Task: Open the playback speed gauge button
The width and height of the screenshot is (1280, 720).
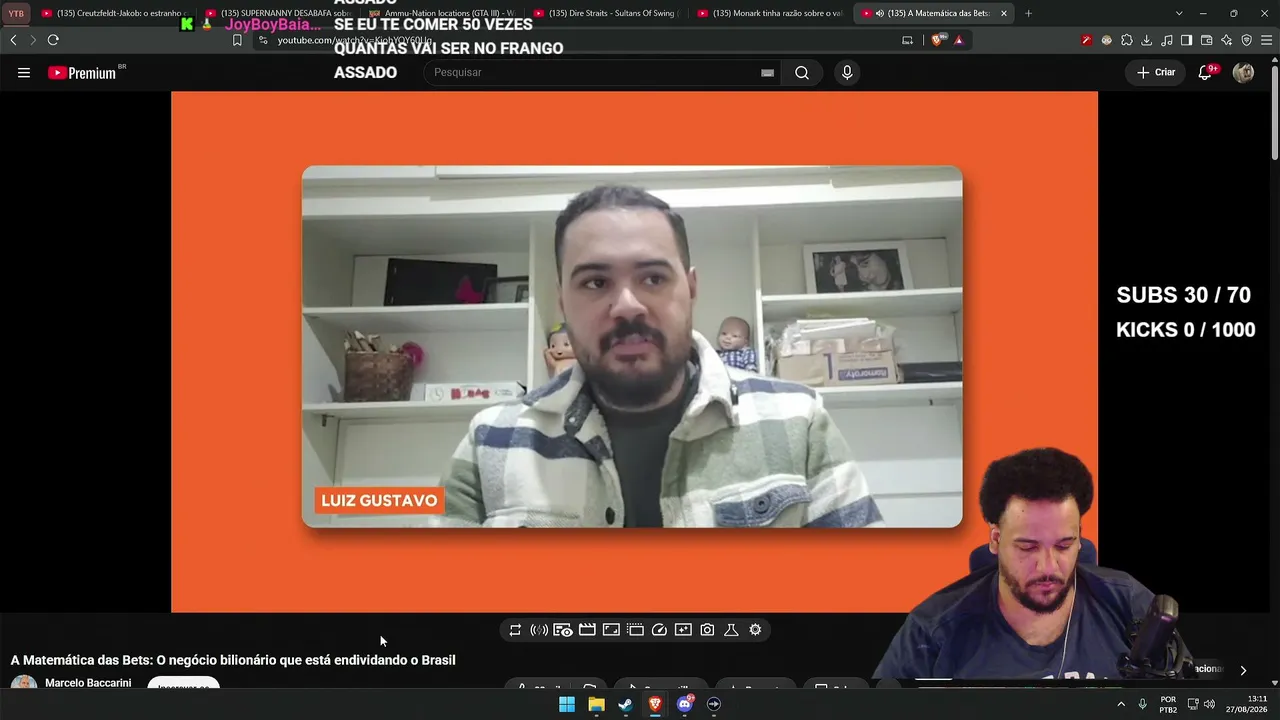Action: [659, 630]
